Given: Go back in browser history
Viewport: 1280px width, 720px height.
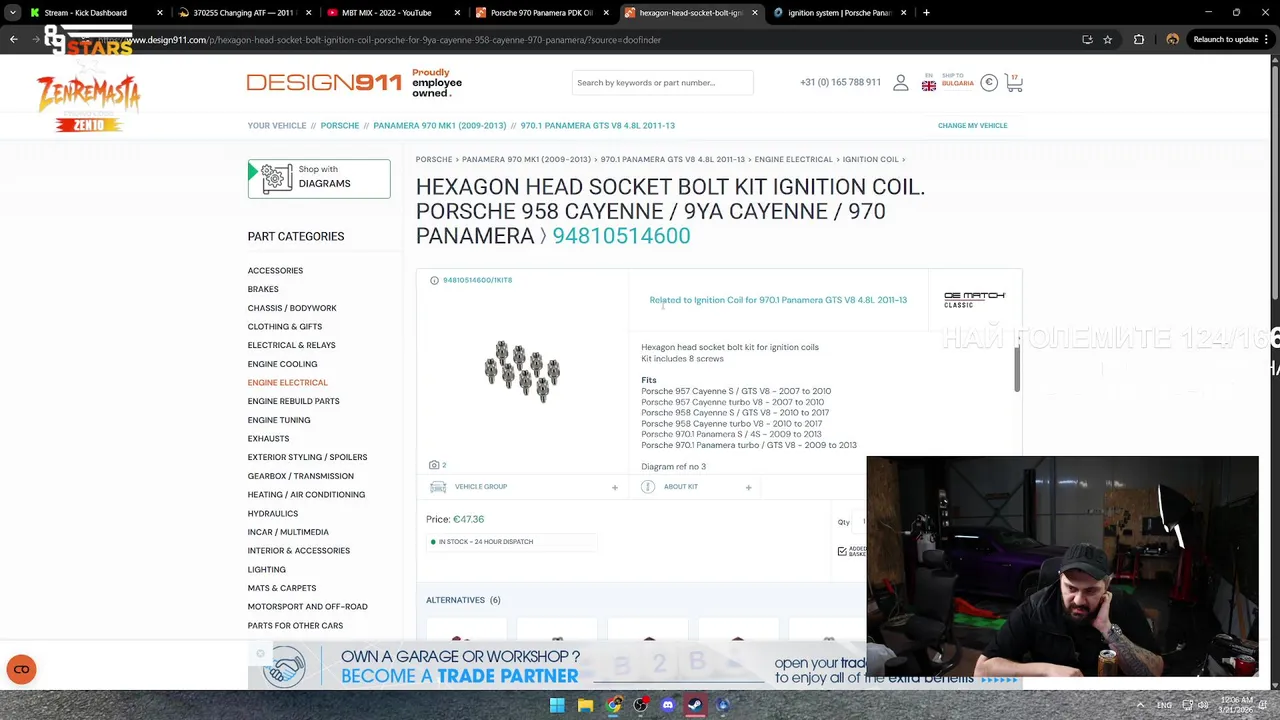Looking at the screenshot, I should pos(14,40).
